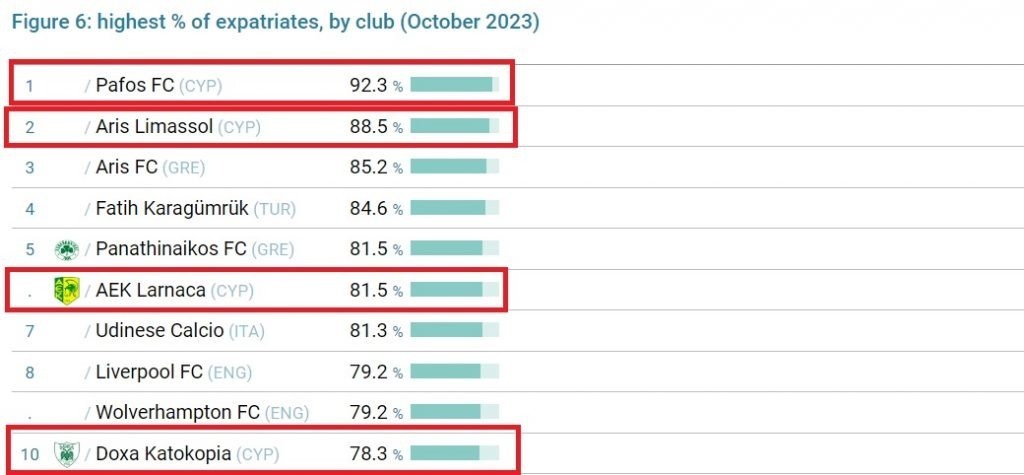Image resolution: width=1024 pixels, height=475 pixels.
Task: Click Wolverhampton FC club name
Action: [x=178, y=412]
